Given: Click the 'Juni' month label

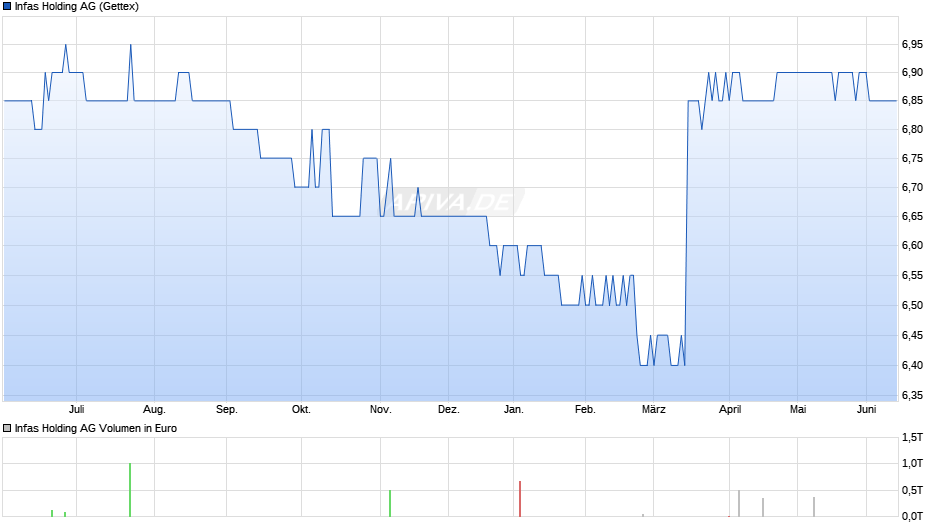Looking at the screenshot, I should 867,410.
